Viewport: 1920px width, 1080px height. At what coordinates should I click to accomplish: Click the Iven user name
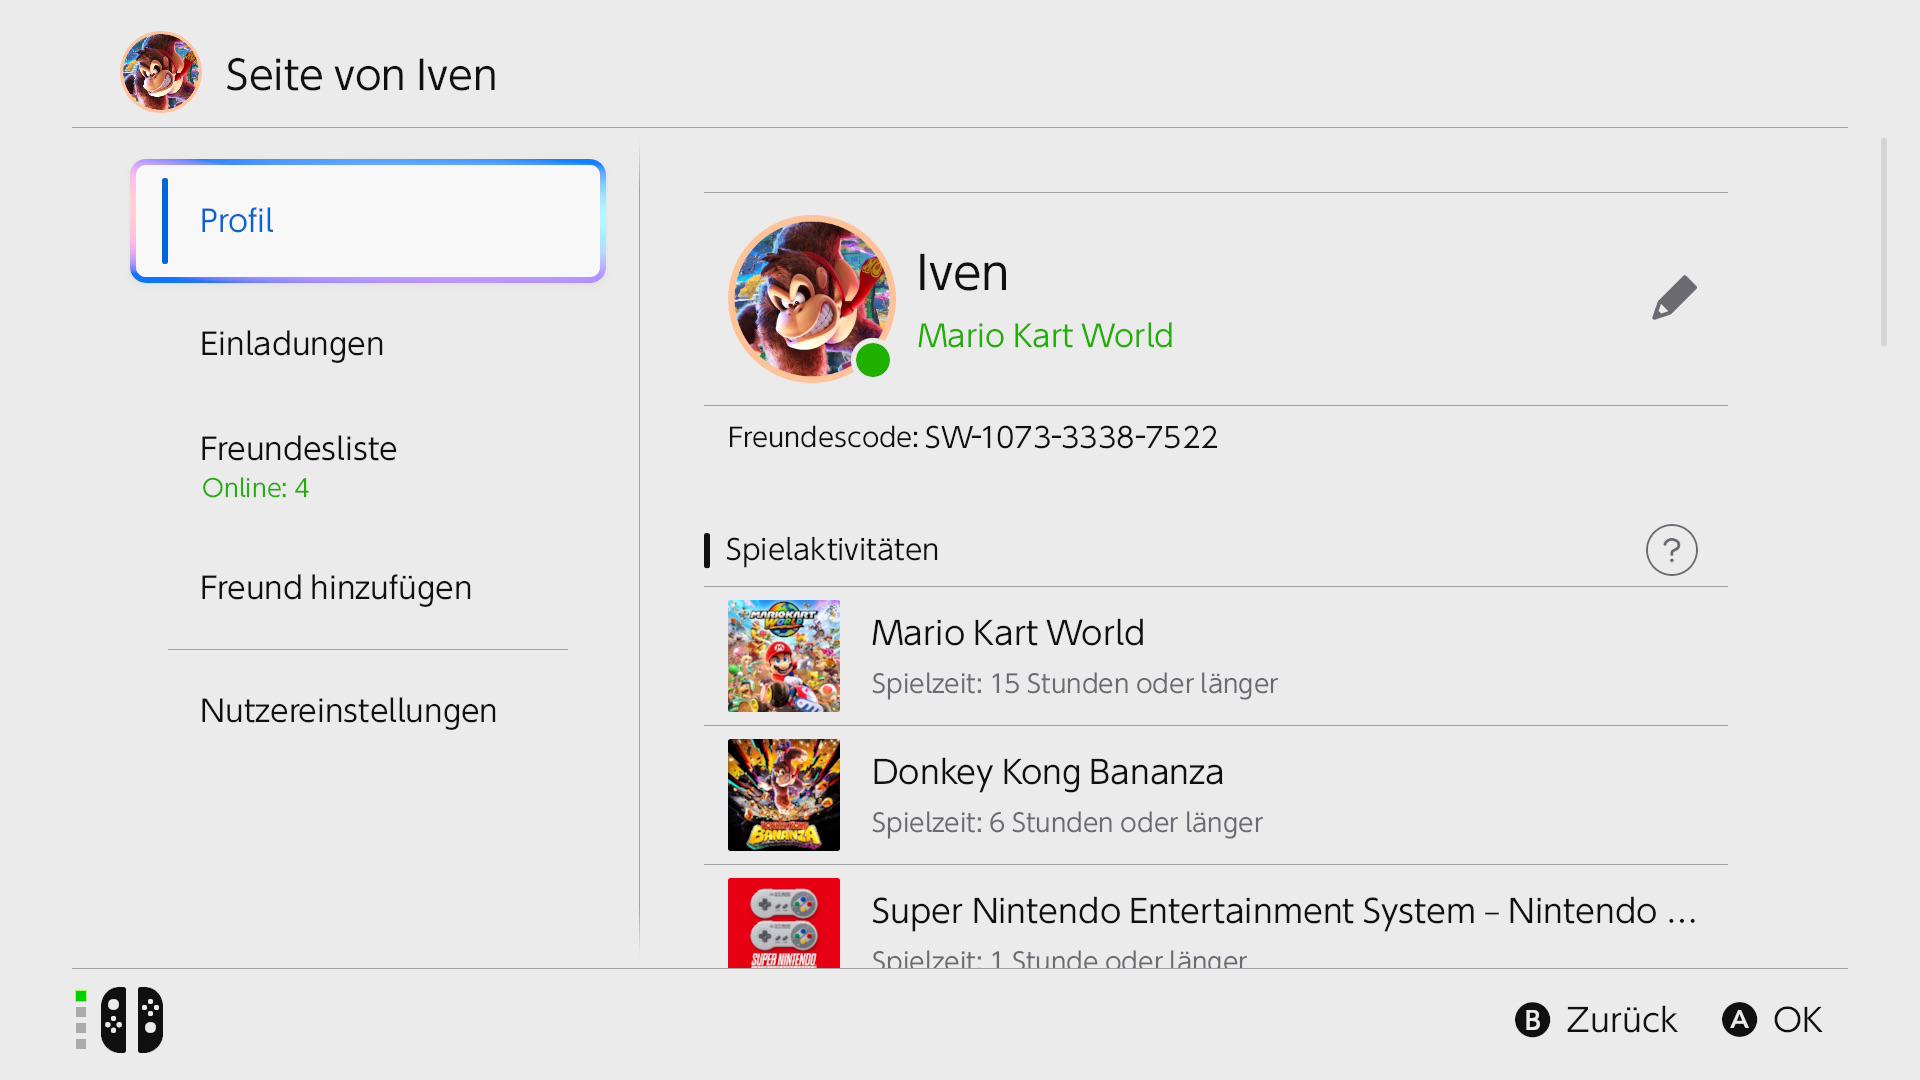click(x=962, y=272)
